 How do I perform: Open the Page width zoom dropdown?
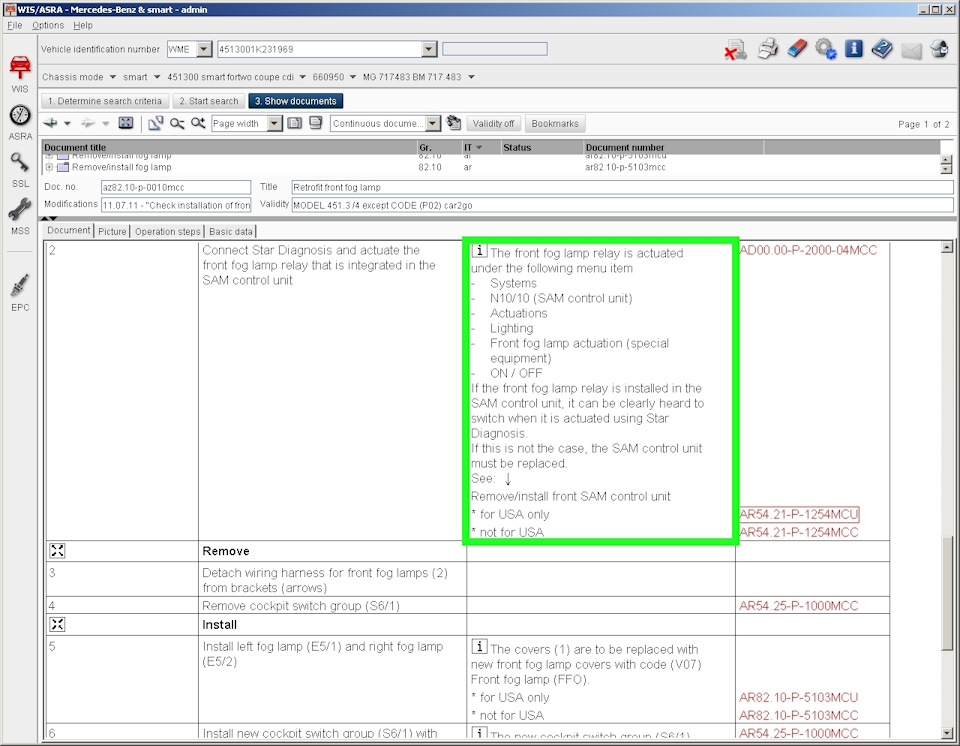(274, 124)
